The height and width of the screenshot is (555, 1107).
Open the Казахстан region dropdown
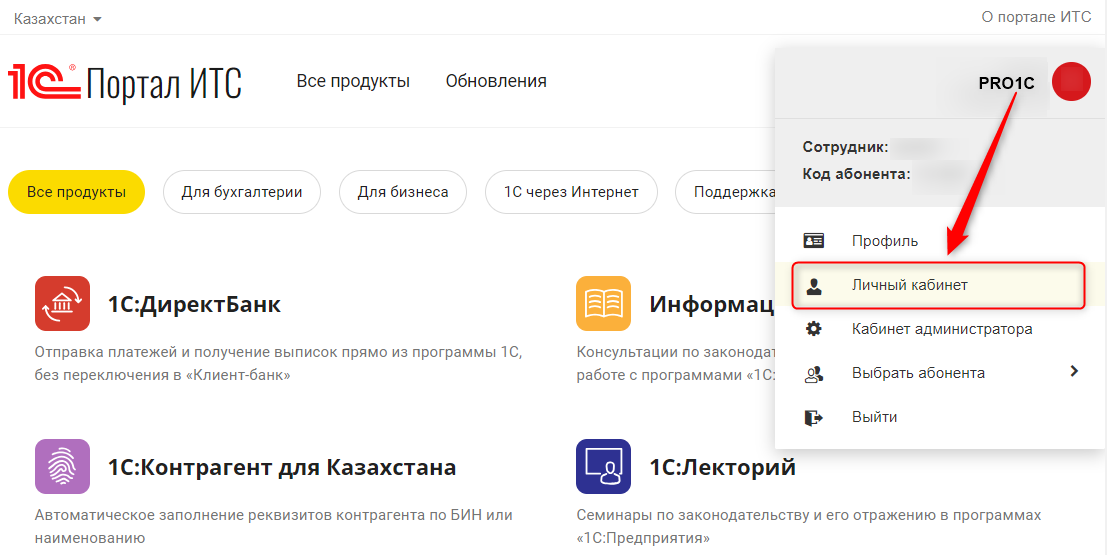point(58,19)
